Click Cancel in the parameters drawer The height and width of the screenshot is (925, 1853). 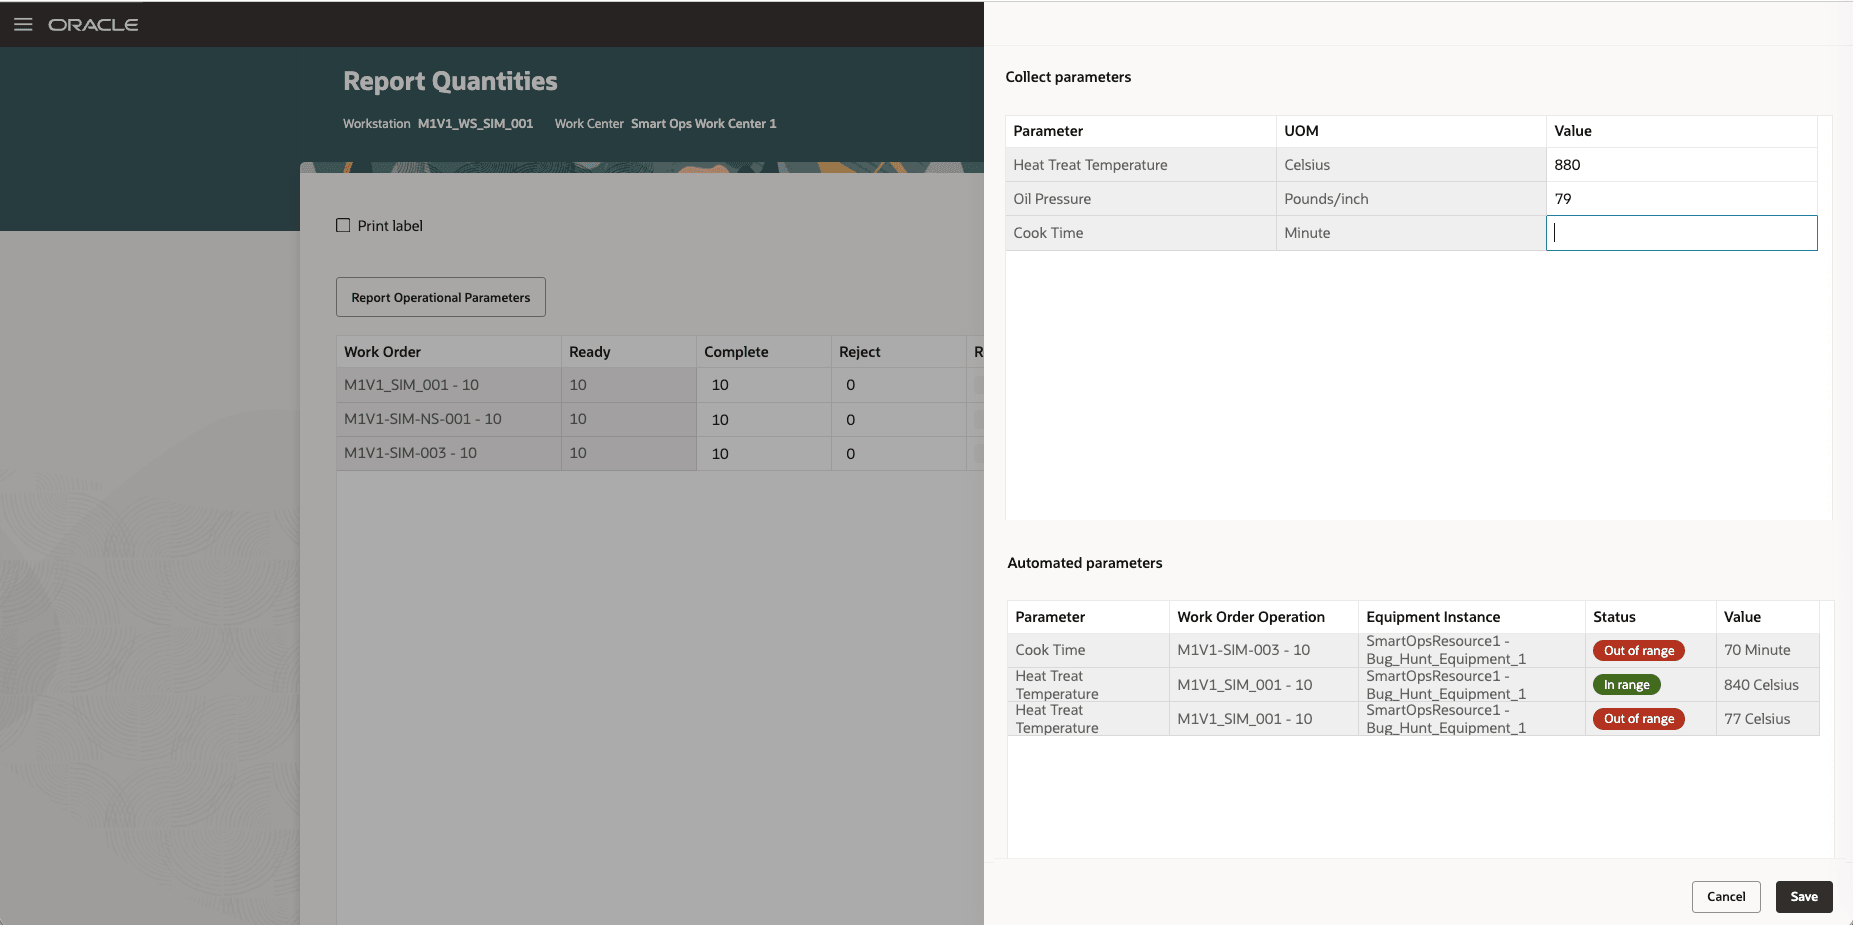pos(1726,897)
